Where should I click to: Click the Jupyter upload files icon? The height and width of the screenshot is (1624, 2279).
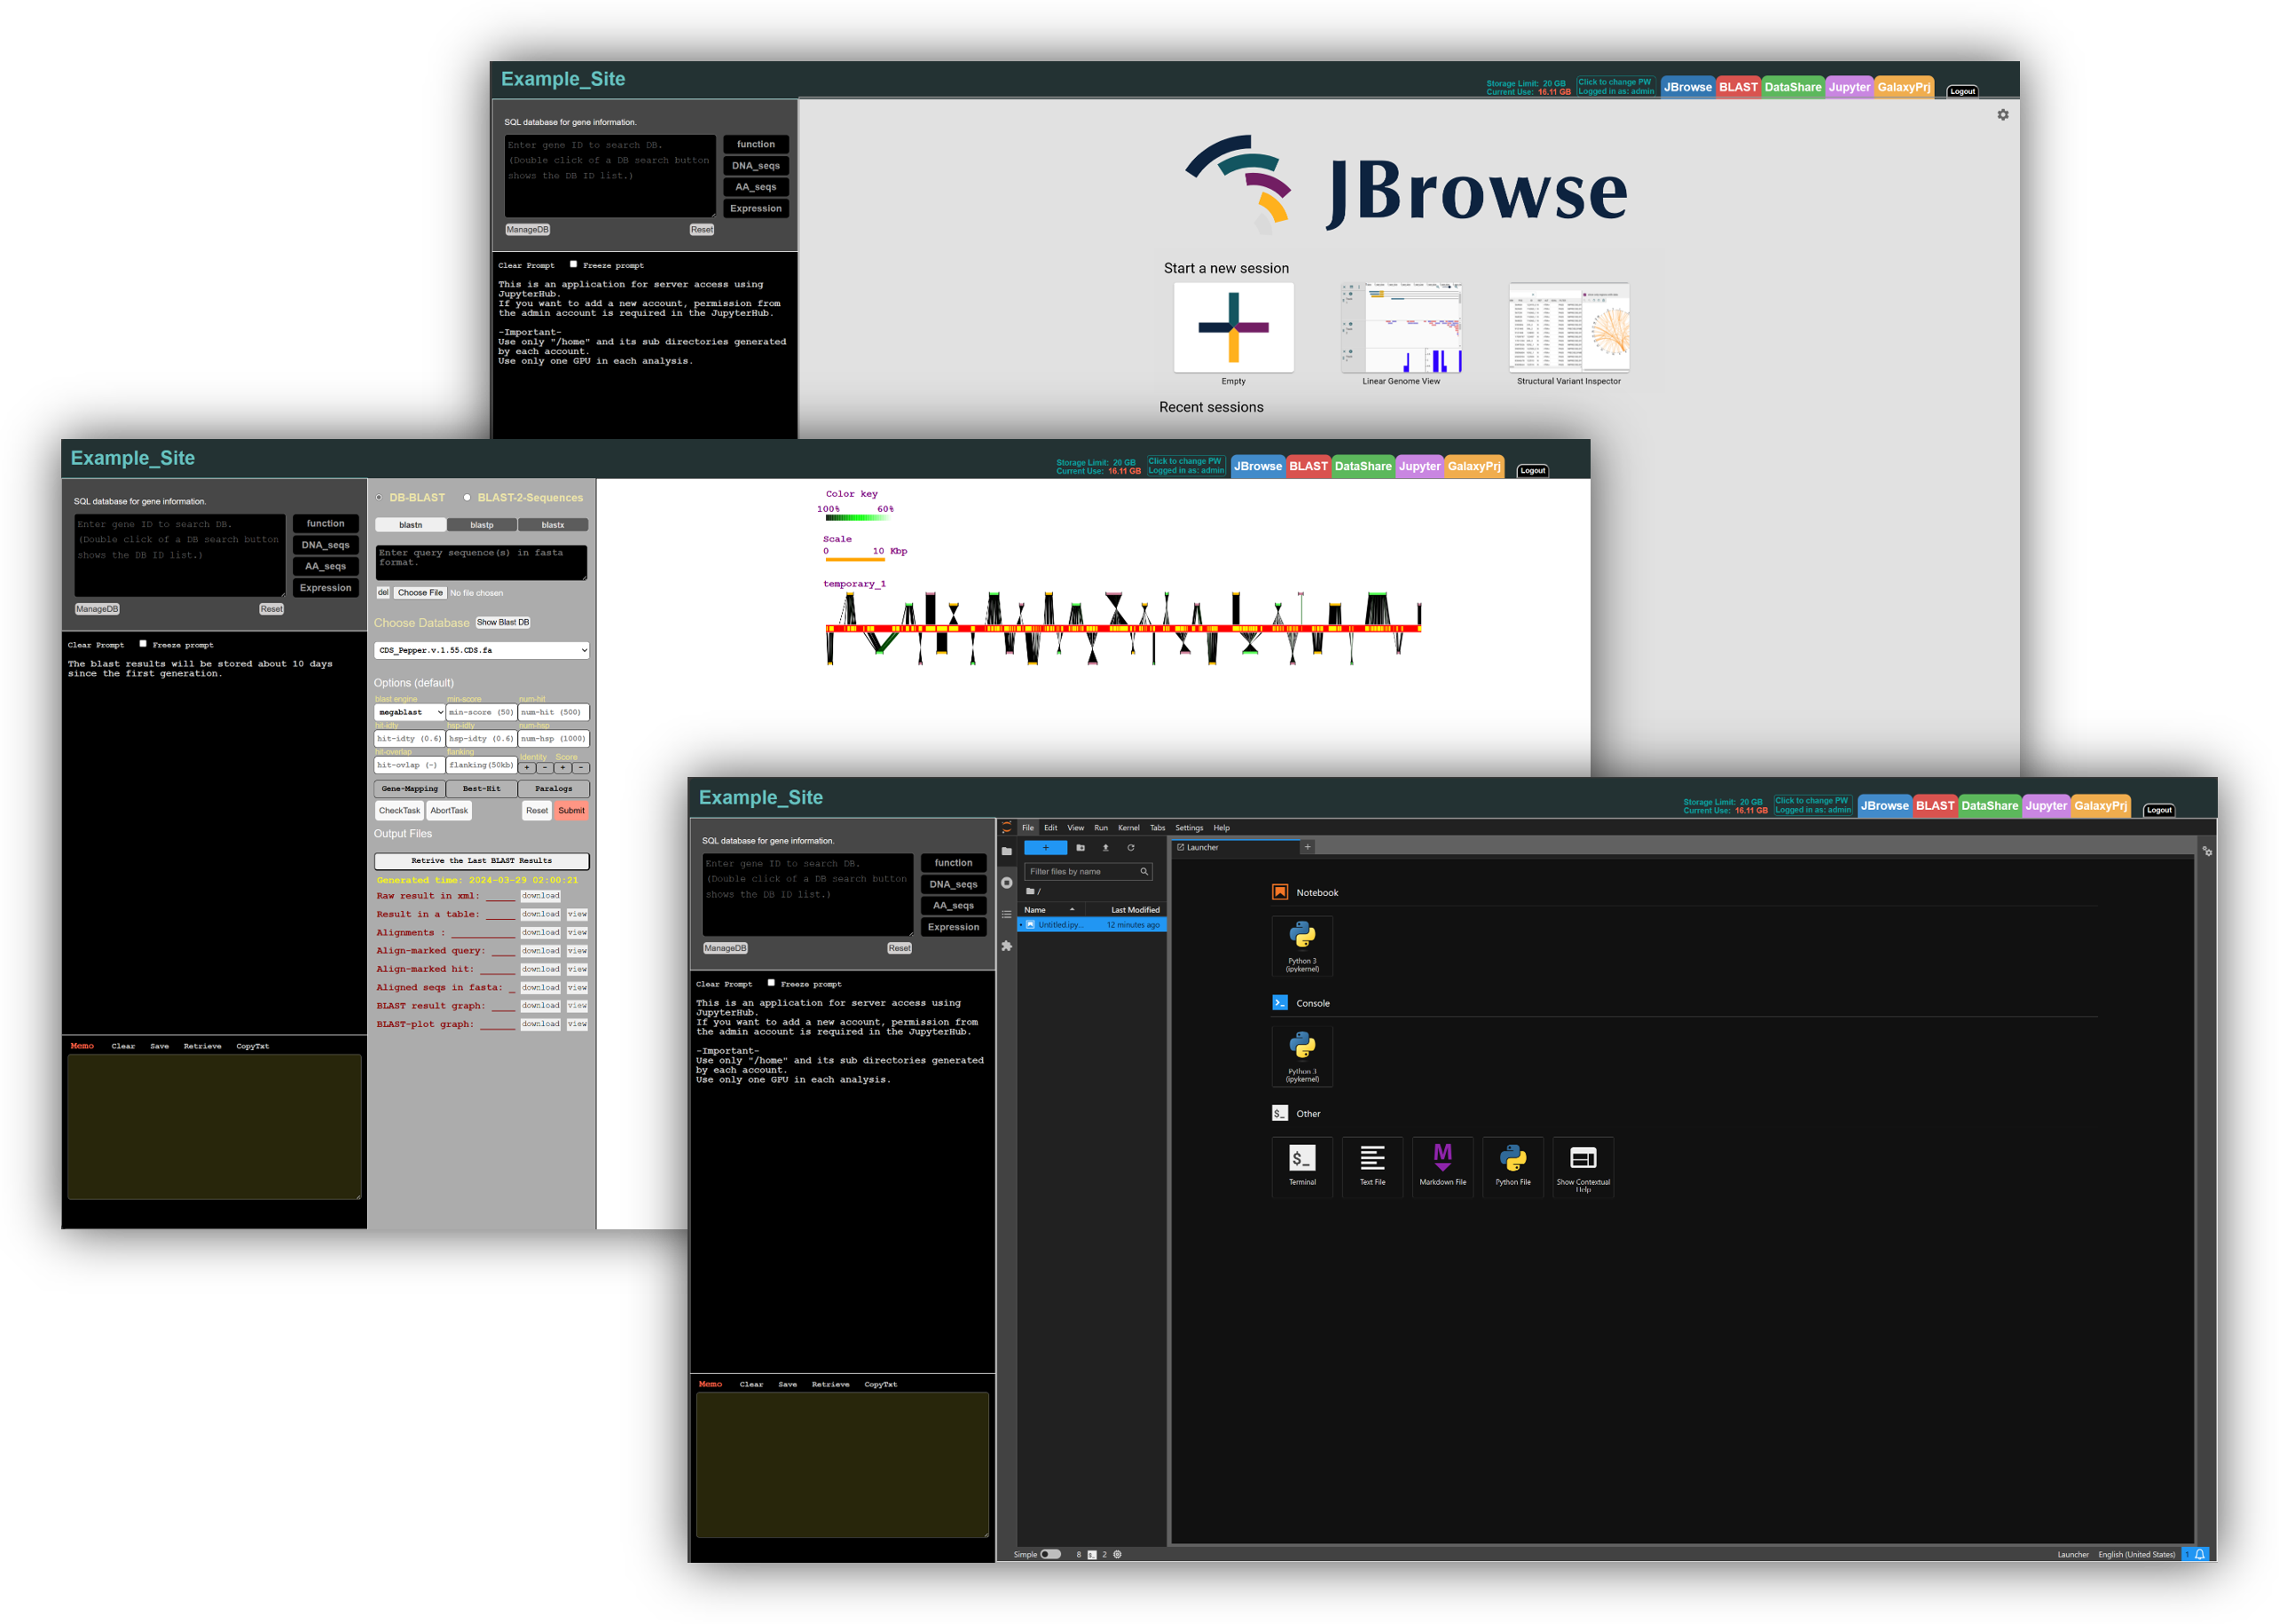tap(1105, 847)
